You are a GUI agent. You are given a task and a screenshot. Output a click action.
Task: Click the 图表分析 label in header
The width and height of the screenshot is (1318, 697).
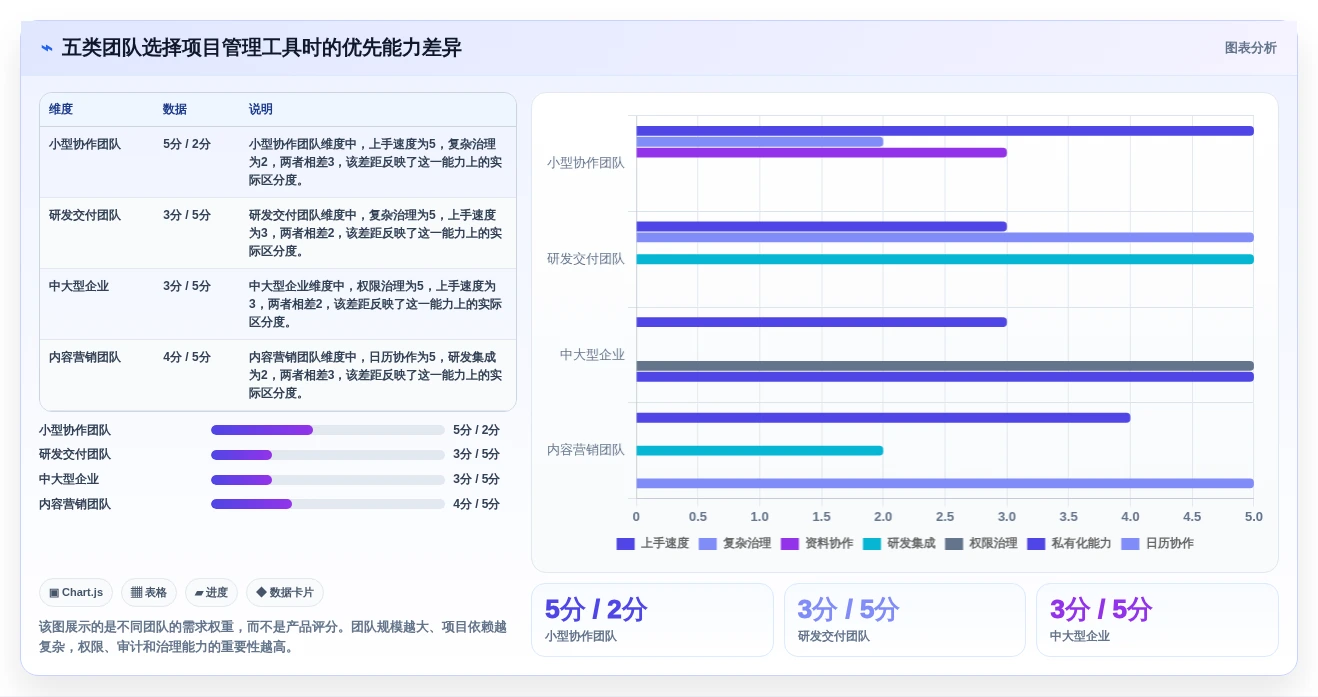[1250, 48]
